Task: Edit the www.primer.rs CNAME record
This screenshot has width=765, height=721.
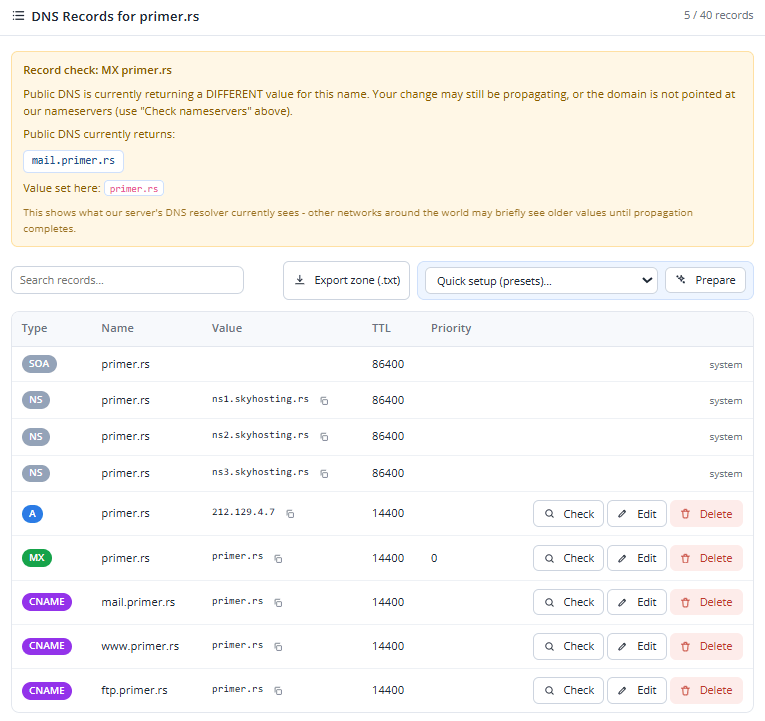Action: coord(637,646)
